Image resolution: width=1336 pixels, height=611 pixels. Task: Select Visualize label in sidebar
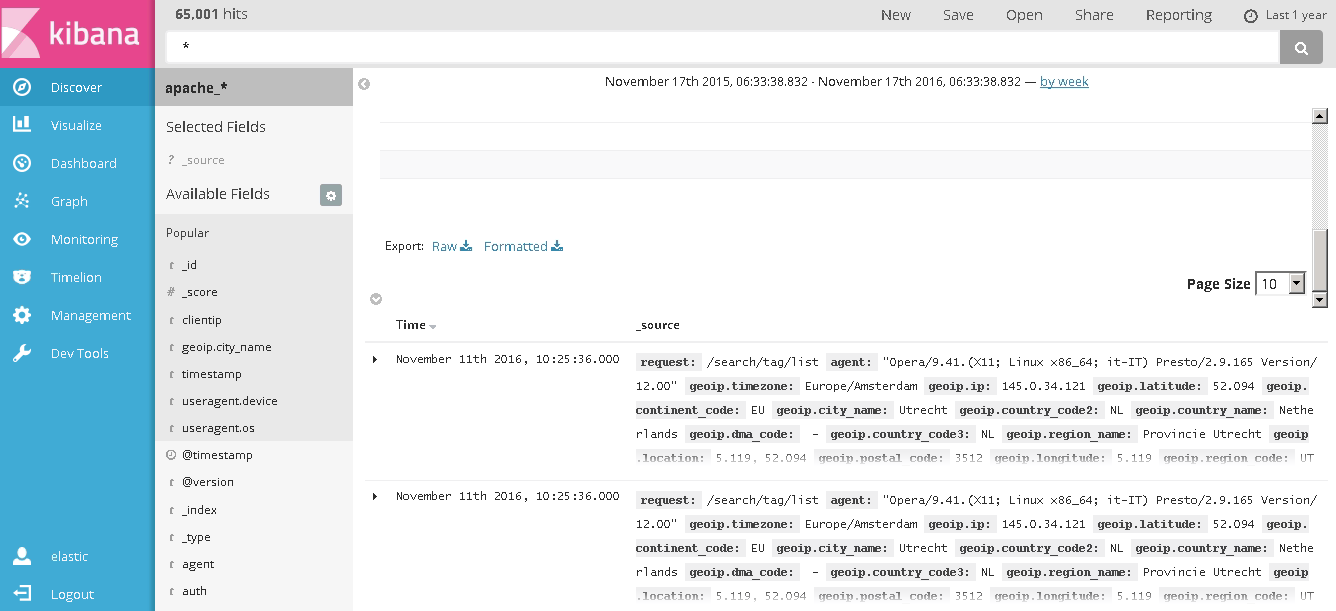76,125
